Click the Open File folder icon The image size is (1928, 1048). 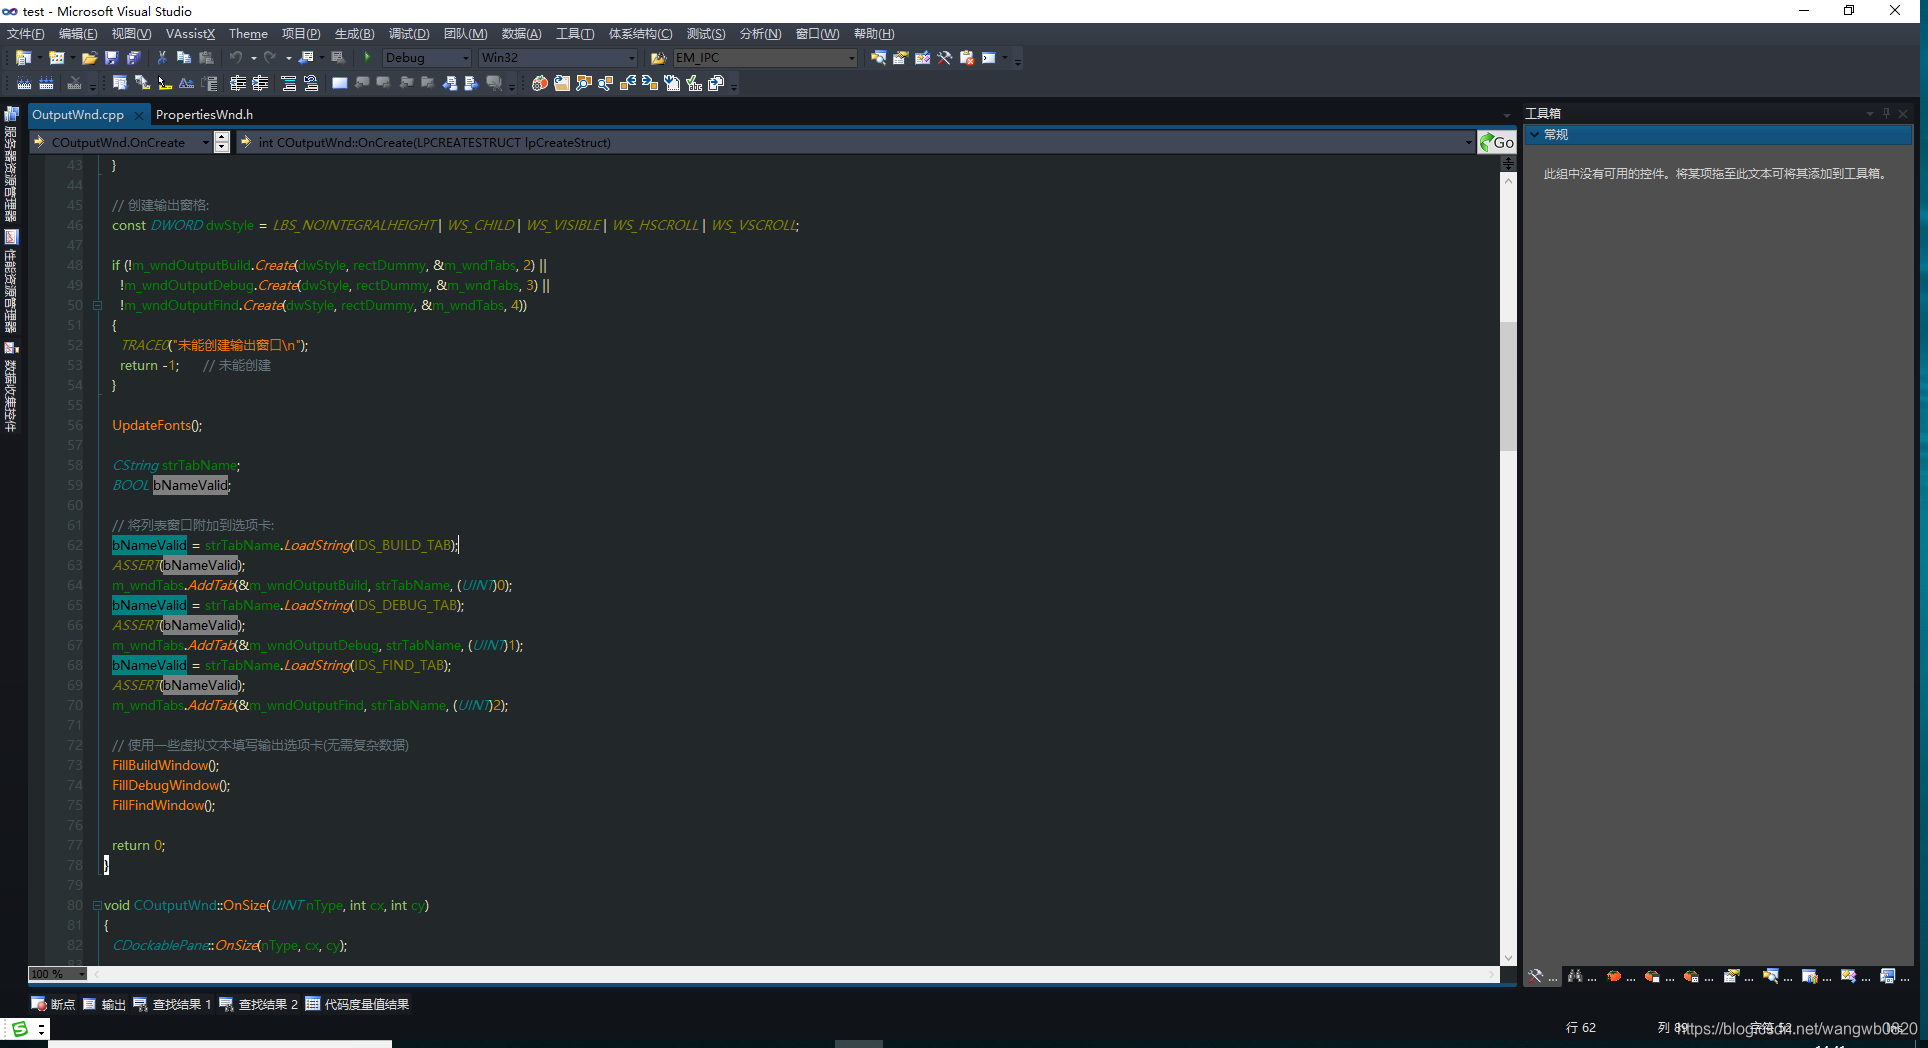(89, 58)
